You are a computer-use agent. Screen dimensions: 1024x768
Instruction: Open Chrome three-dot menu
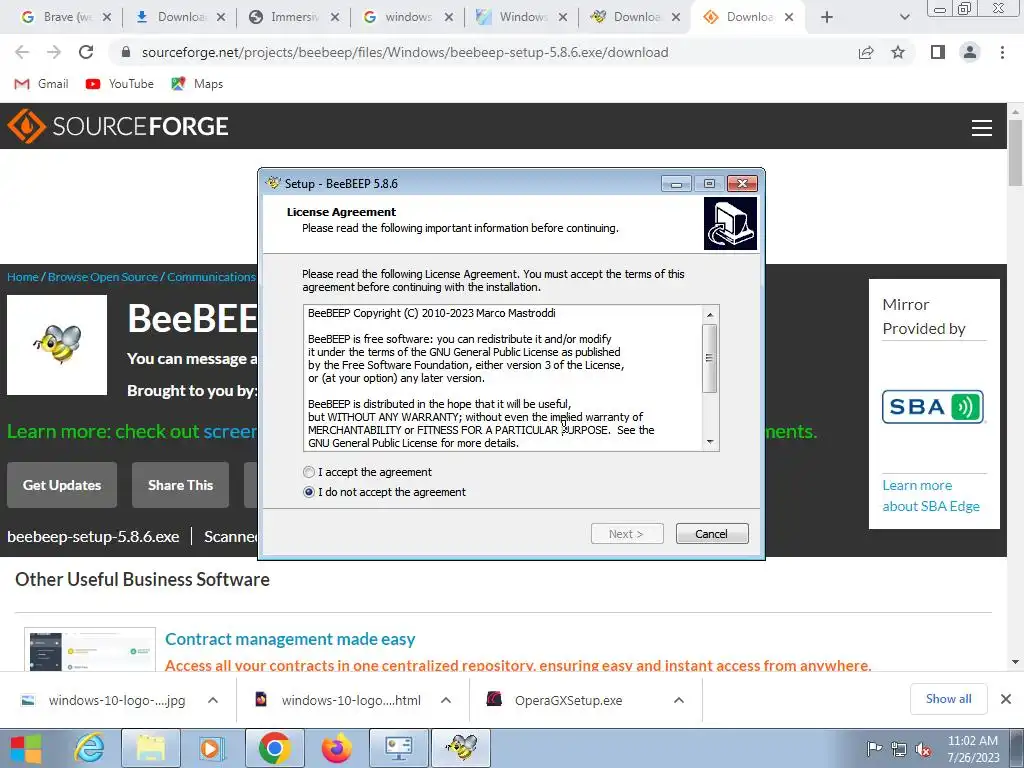[1002, 52]
